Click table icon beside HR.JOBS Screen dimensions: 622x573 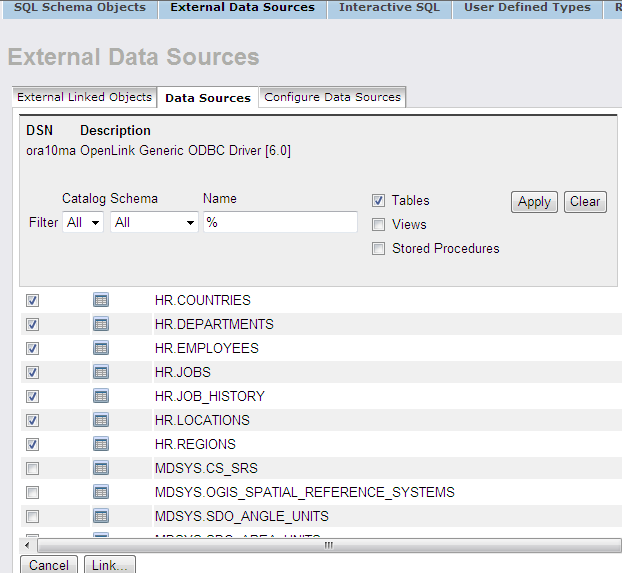pos(100,372)
